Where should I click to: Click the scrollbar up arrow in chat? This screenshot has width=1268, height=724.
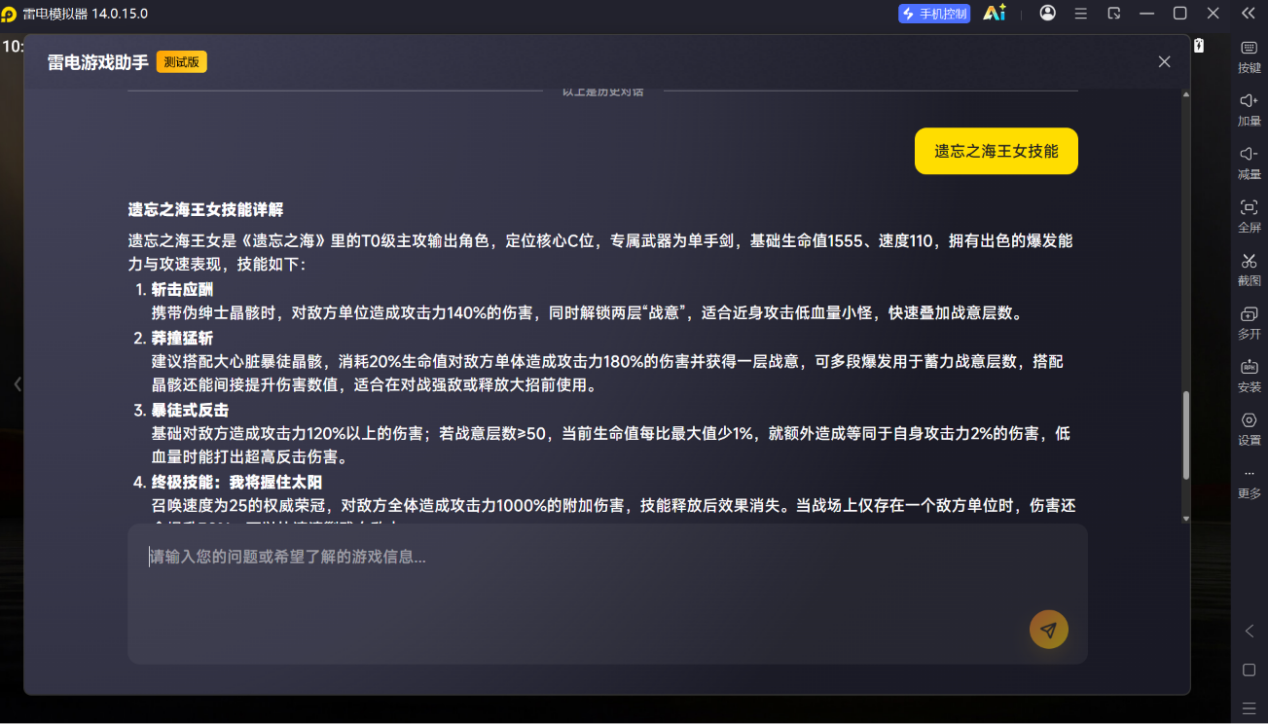1186,94
